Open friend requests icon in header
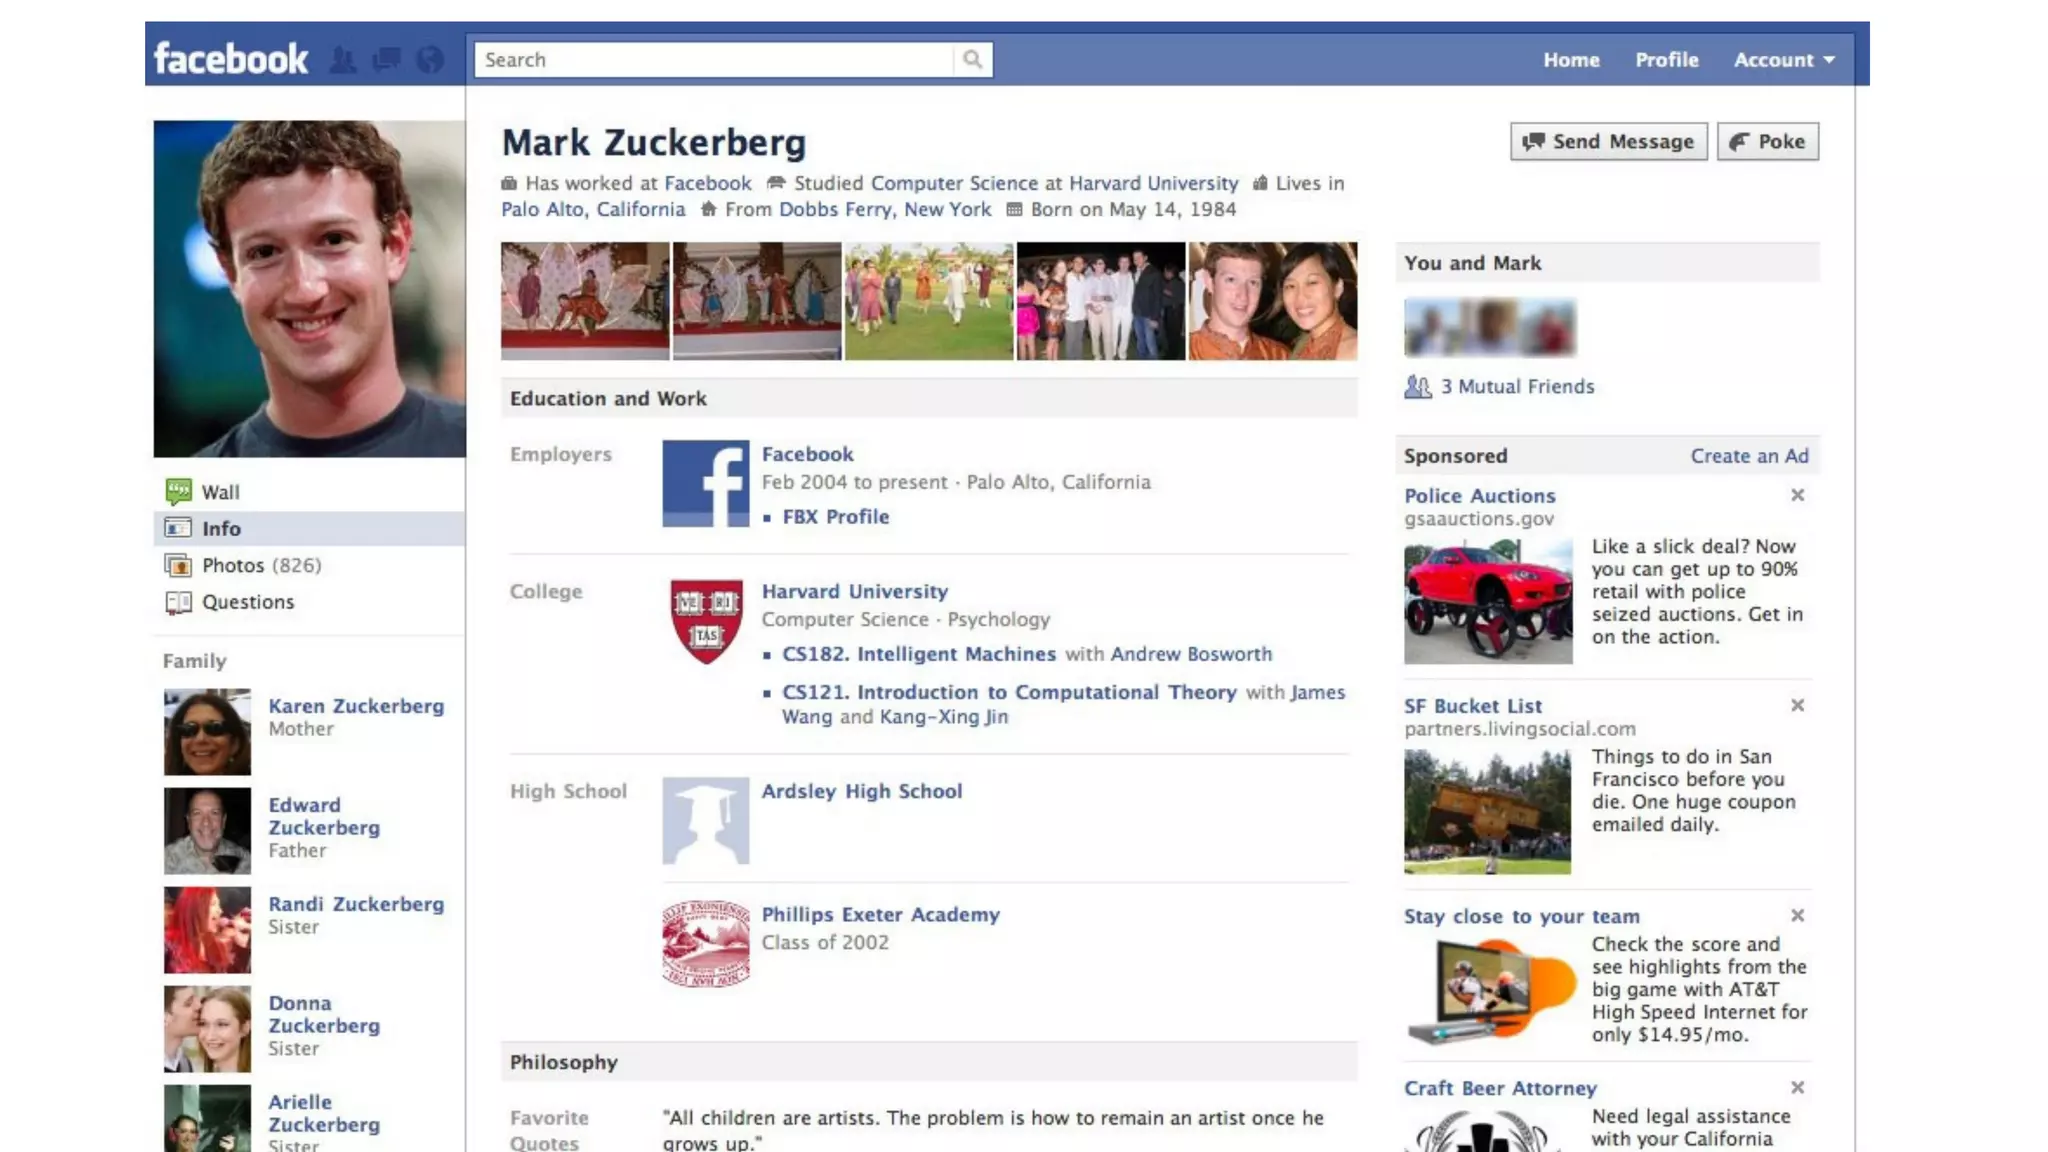 343,60
